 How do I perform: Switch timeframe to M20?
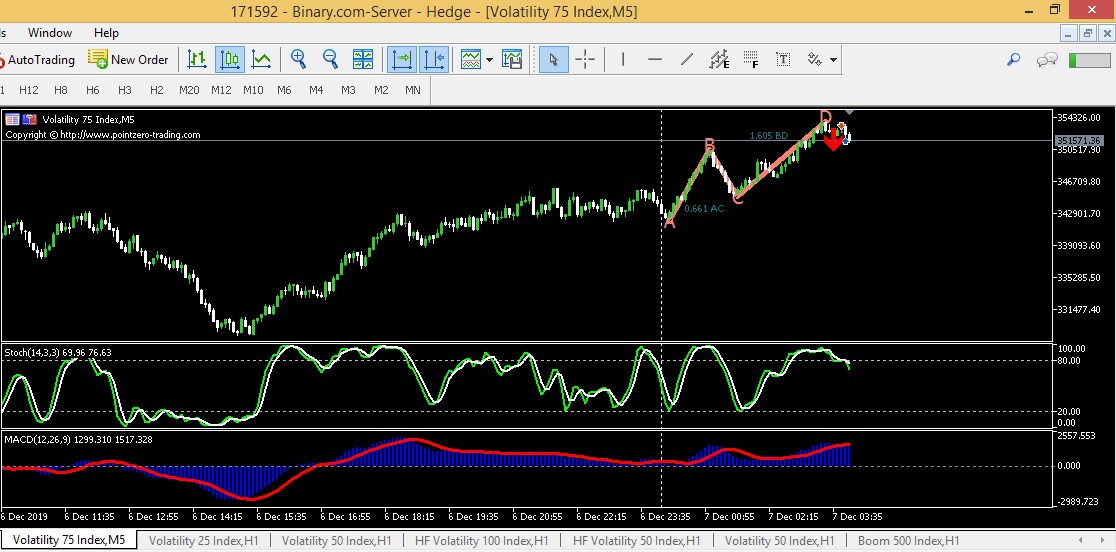point(189,90)
